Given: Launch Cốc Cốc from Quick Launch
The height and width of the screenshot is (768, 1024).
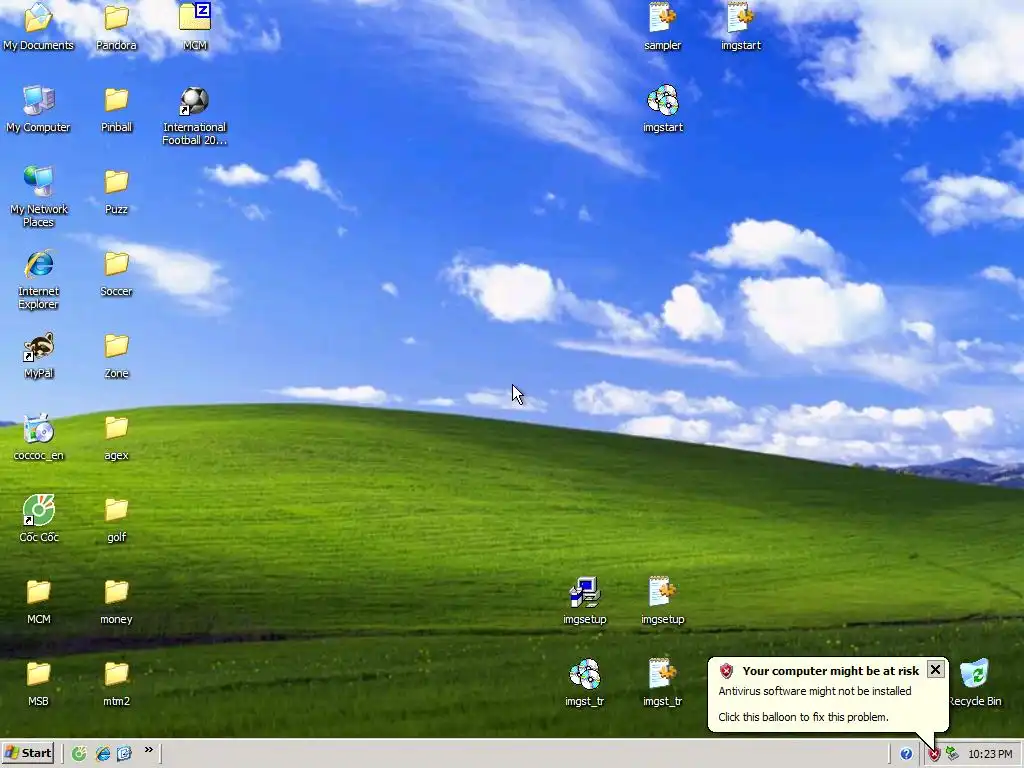Looking at the screenshot, I should click(x=79, y=754).
